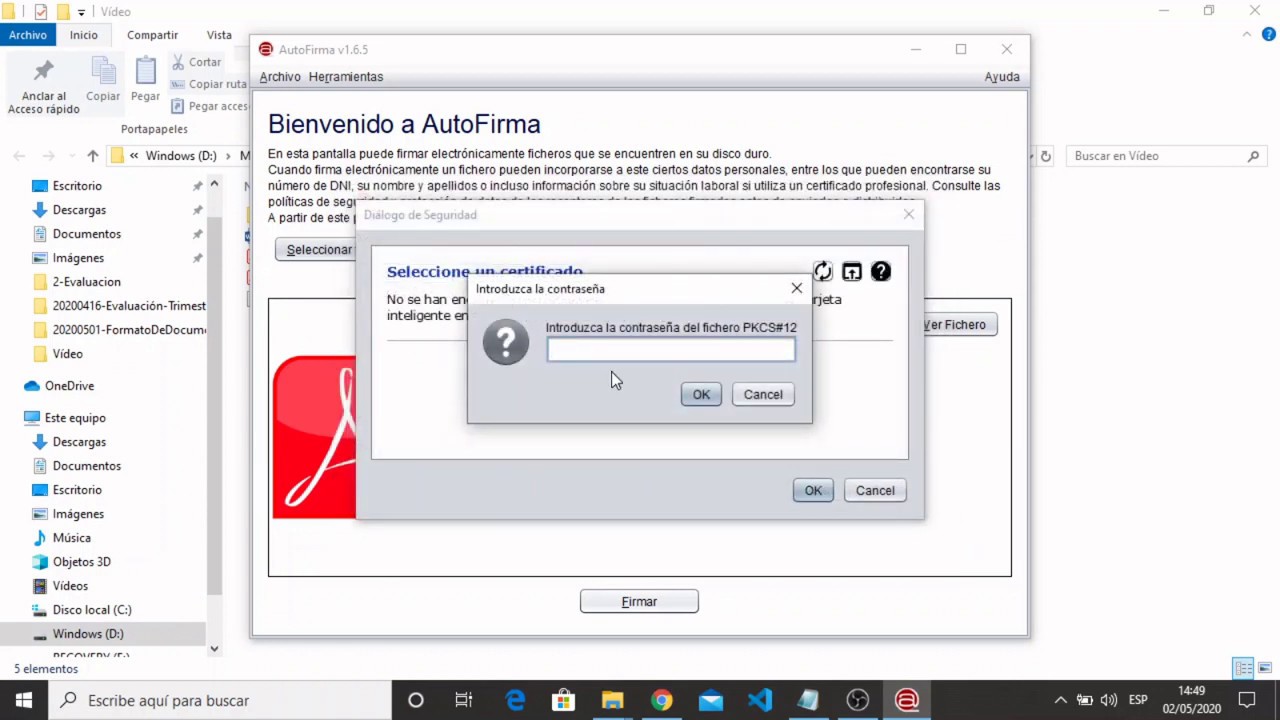This screenshot has width=1280, height=720.
Task: Click Anclar al Acceso rápido in ribbon
Action: tap(44, 87)
